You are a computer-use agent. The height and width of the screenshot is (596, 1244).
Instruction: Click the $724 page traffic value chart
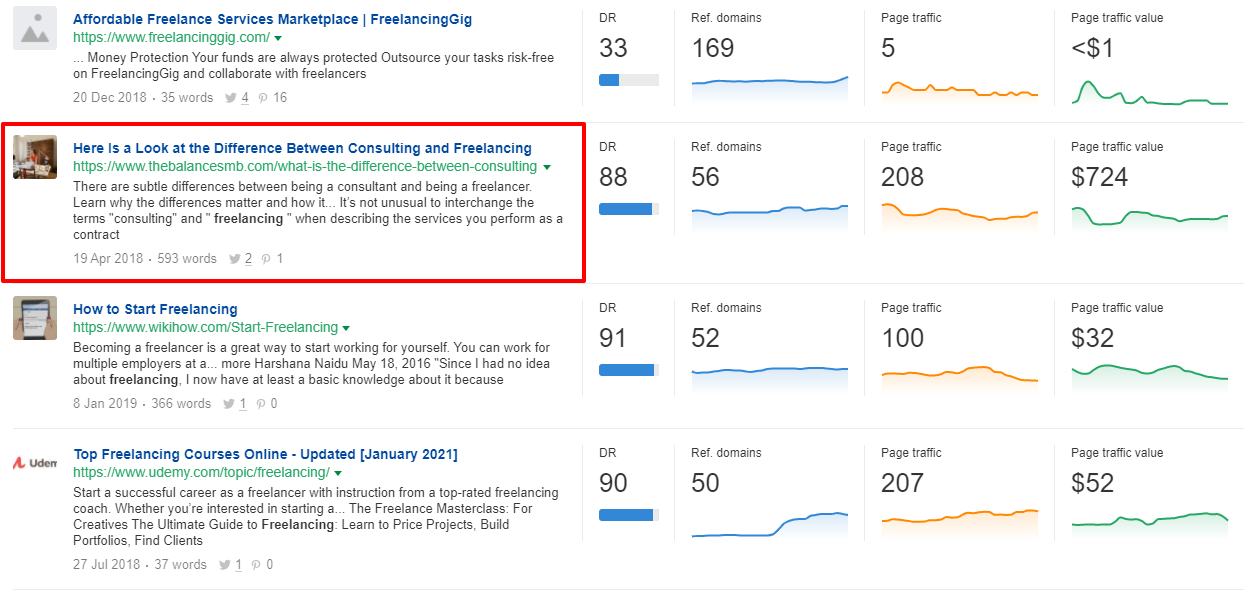point(1149,216)
